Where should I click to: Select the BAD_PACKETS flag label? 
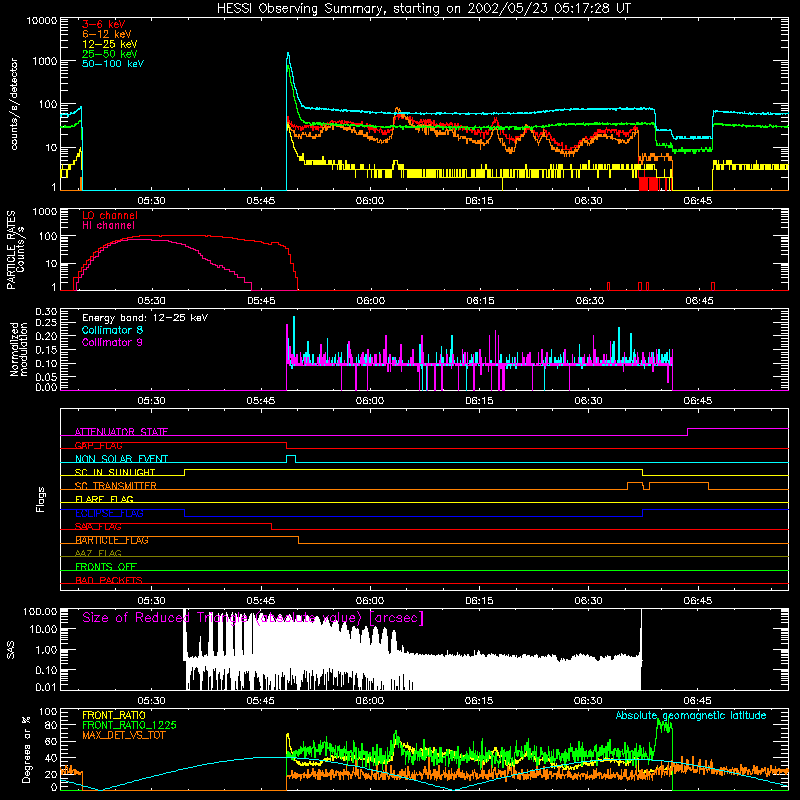click(109, 580)
